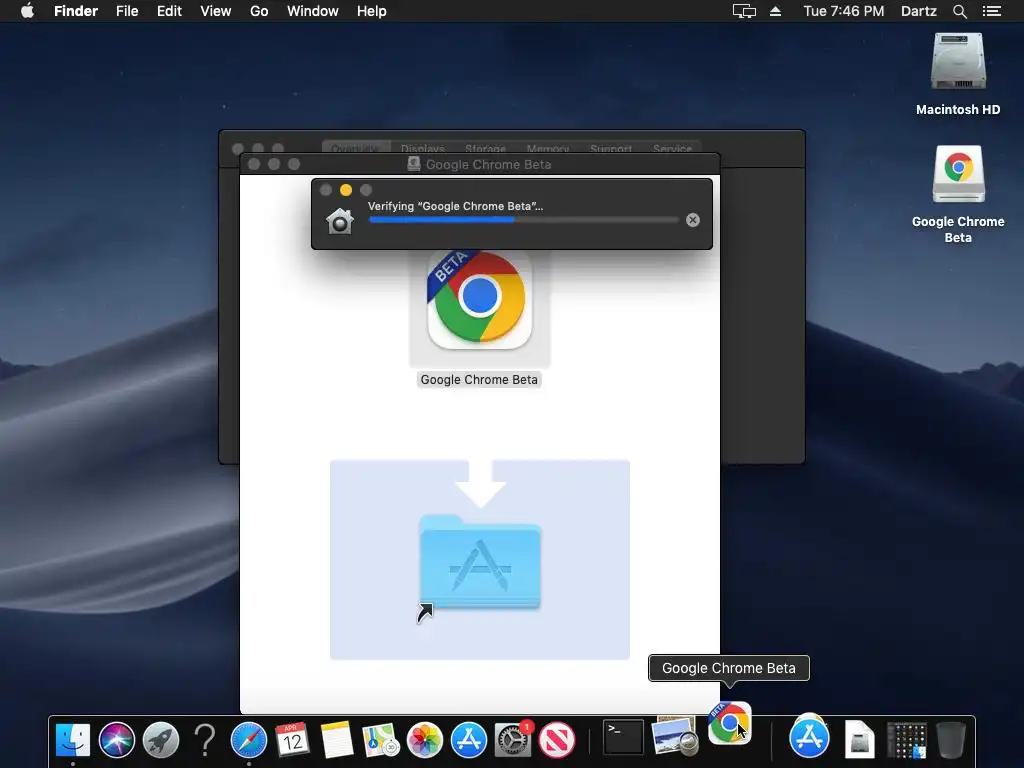The width and height of the screenshot is (1024, 768).
Task: Open the Dartz user menu
Action: pos(919,11)
